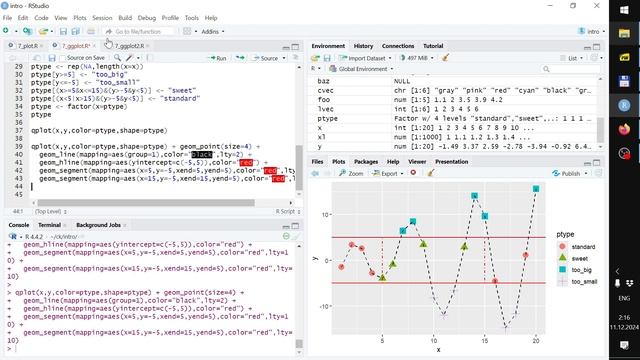Viewport: 640px width, 360px height.
Task: Go to previous plot arrow
Action: tap(315, 173)
